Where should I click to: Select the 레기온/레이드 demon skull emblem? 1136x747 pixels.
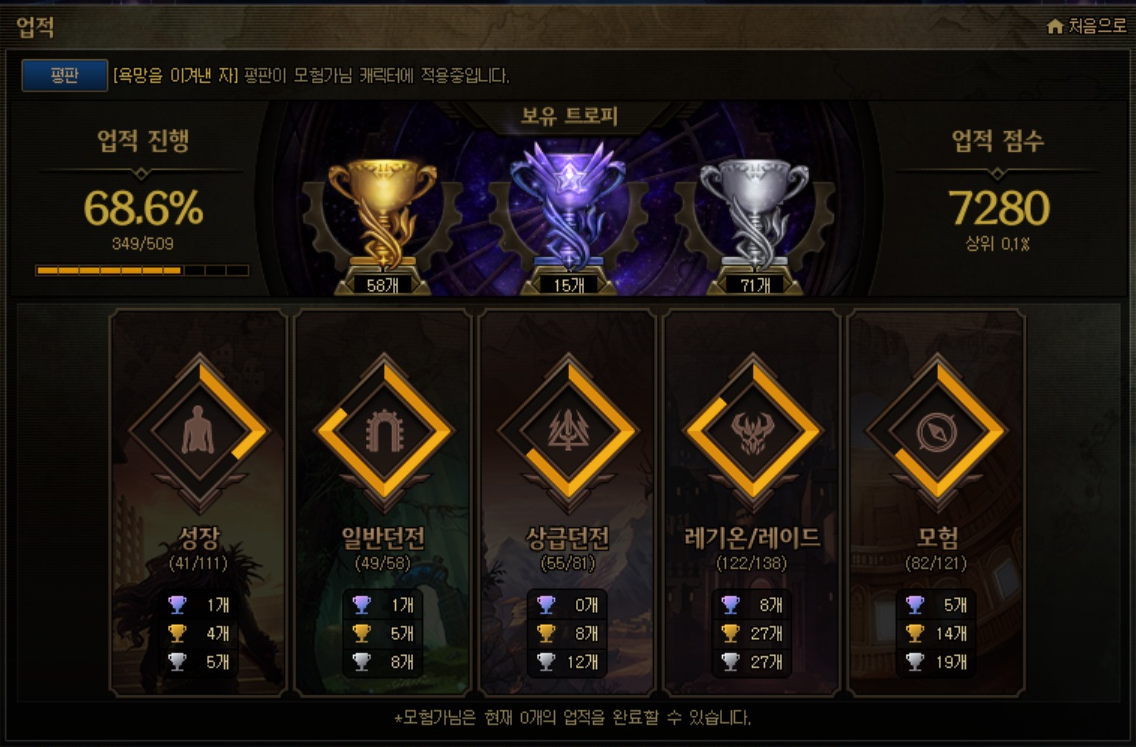pyautogui.click(x=753, y=431)
